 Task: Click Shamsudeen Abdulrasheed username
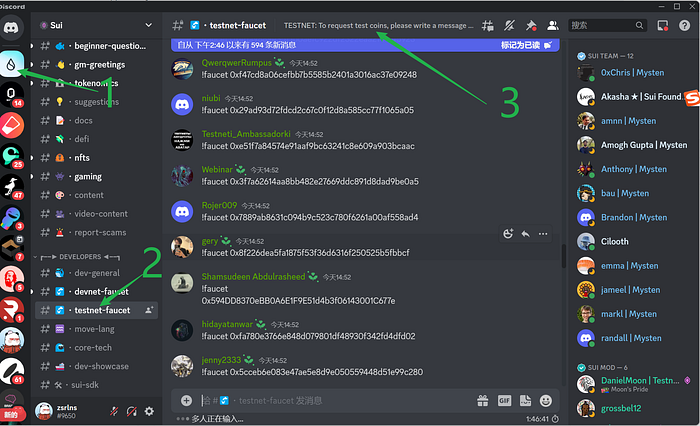[x=253, y=276]
